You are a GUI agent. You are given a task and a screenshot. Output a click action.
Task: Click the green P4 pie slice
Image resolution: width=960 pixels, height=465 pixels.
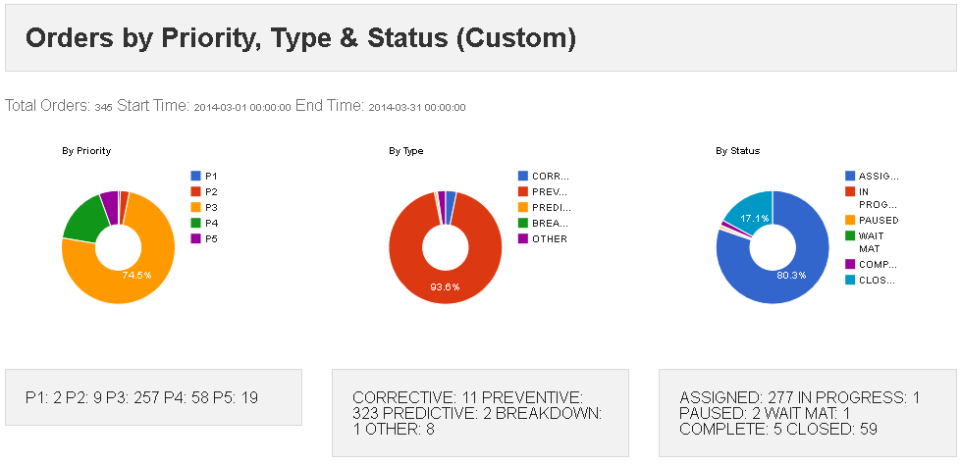pos(82,215)
